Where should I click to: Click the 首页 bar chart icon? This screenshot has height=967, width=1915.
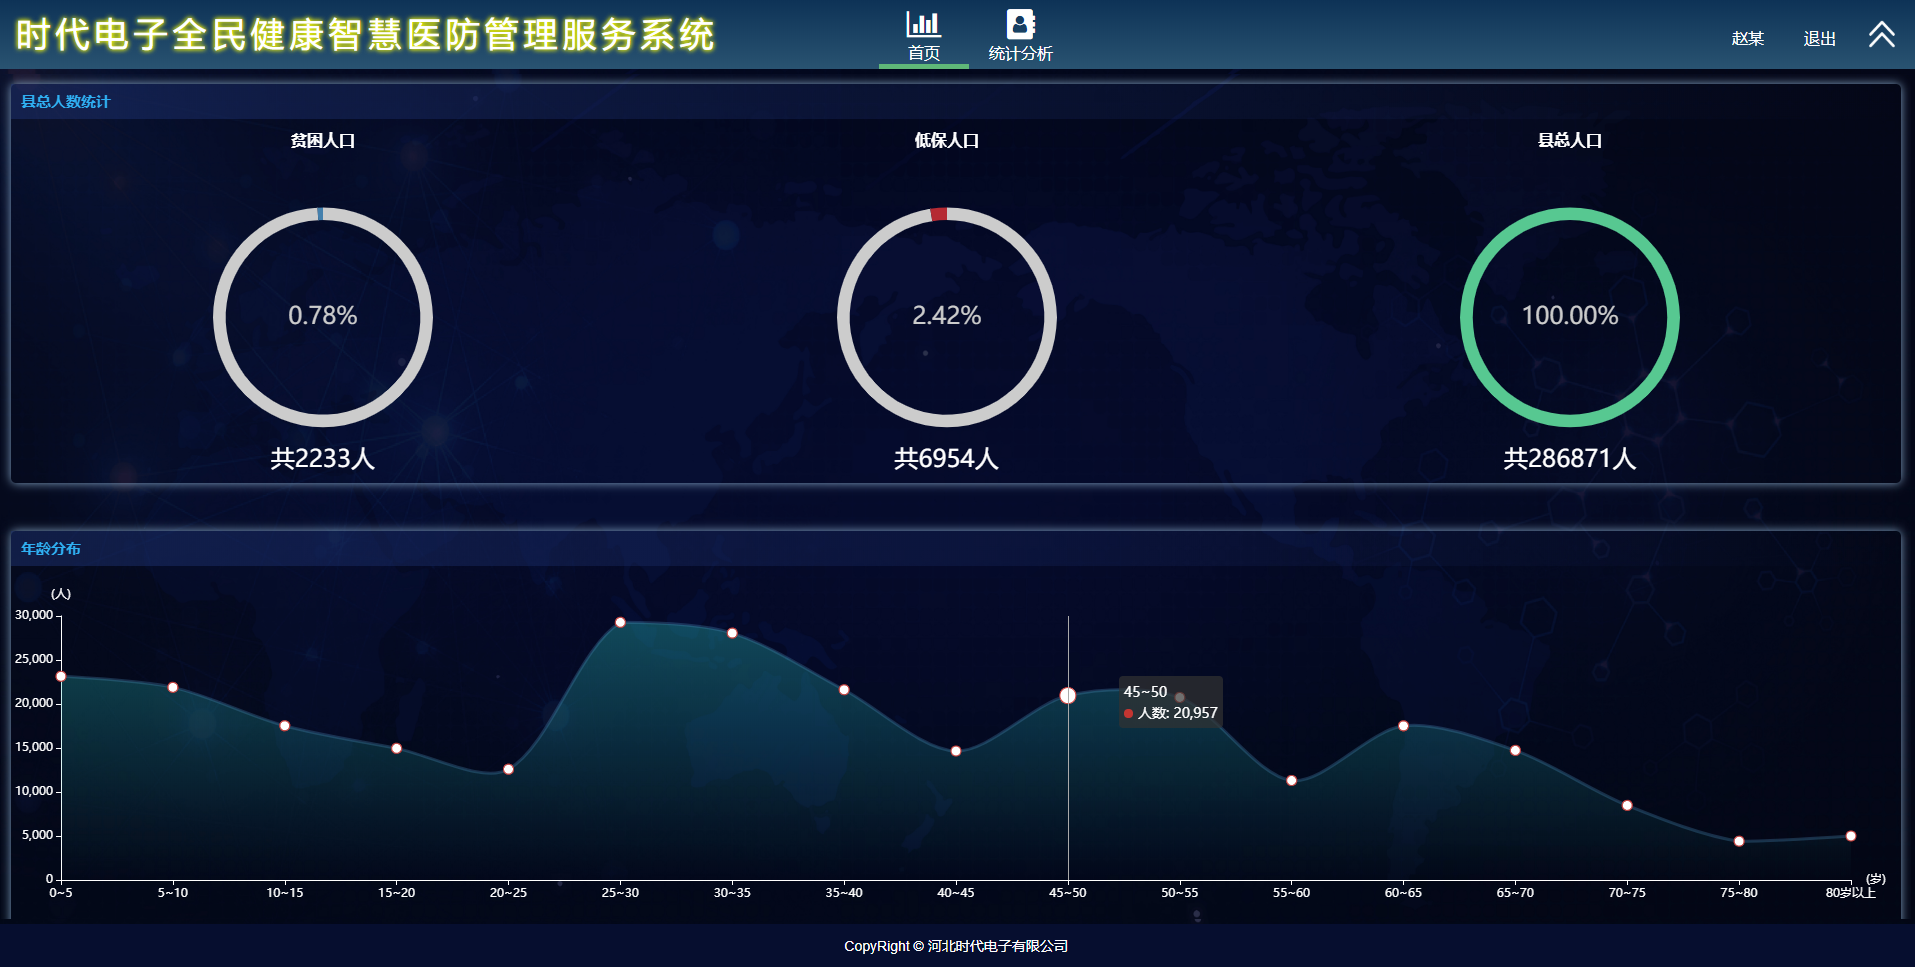923,24
